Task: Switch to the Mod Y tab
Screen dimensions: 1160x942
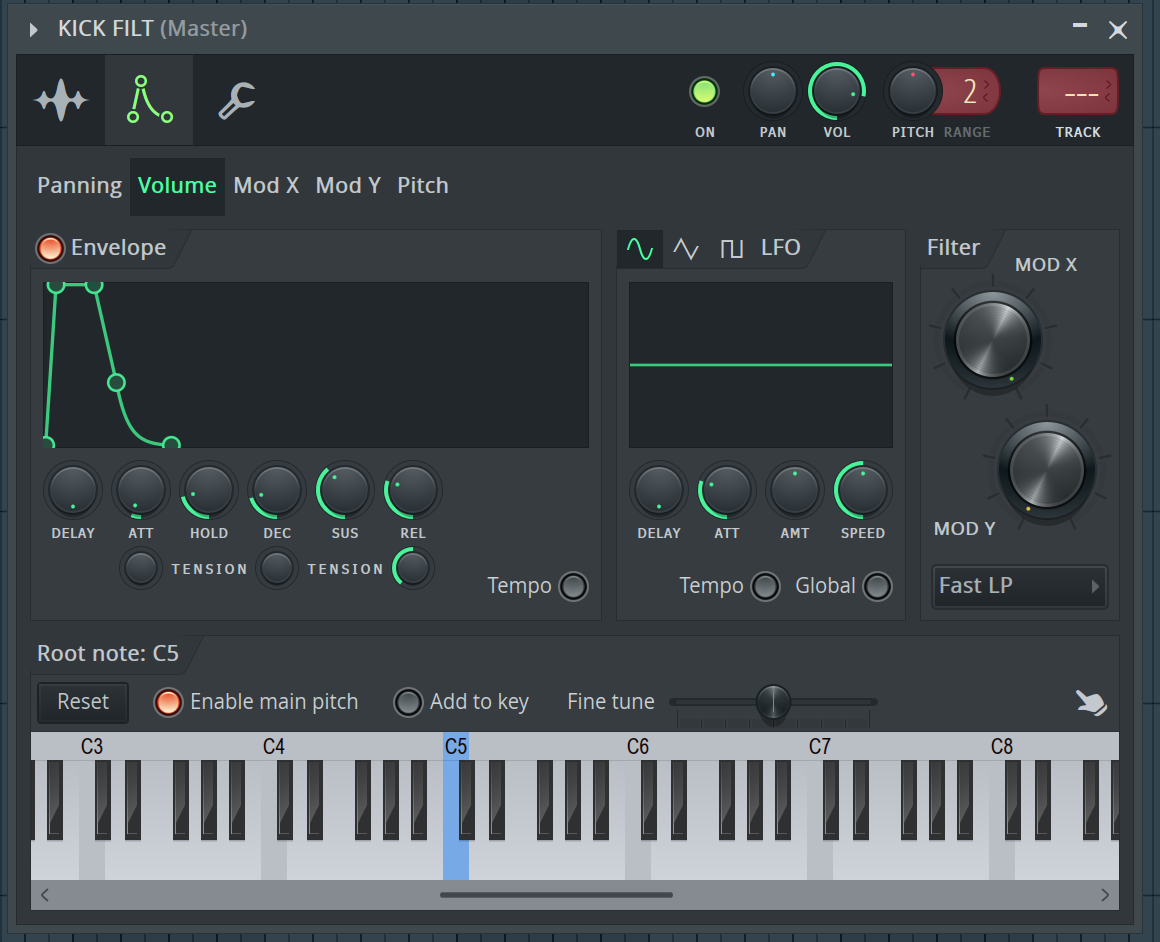Action: click(x=348, y=186)
